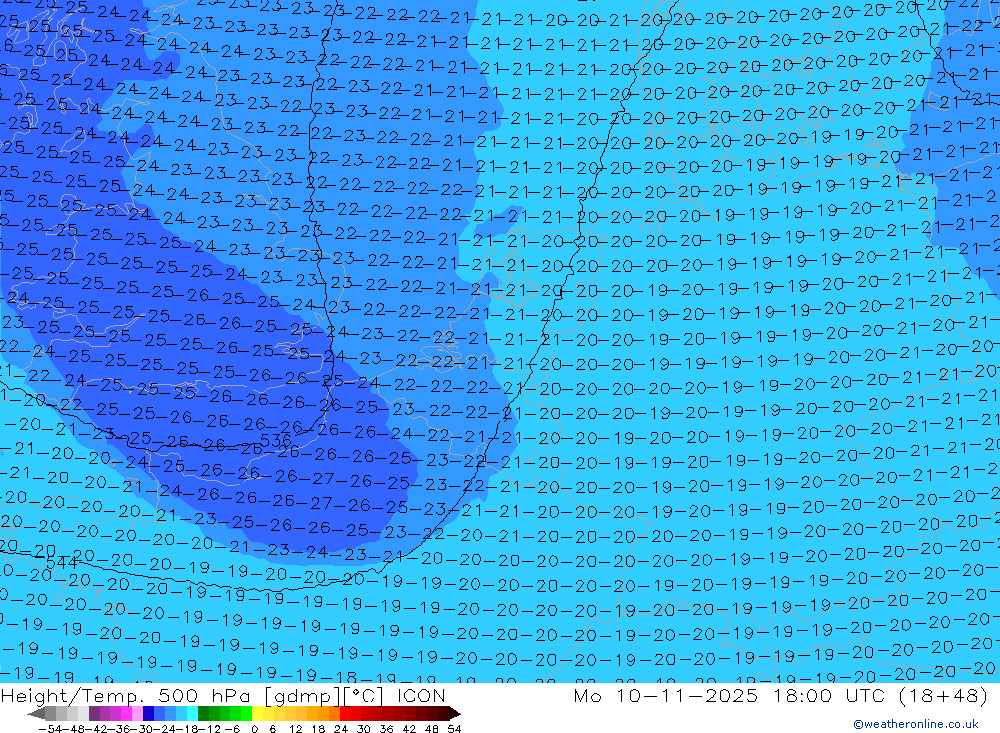Click the '[°C]' unit label in title
Viewport: 1000px width, 733px height.
(364, 696)
